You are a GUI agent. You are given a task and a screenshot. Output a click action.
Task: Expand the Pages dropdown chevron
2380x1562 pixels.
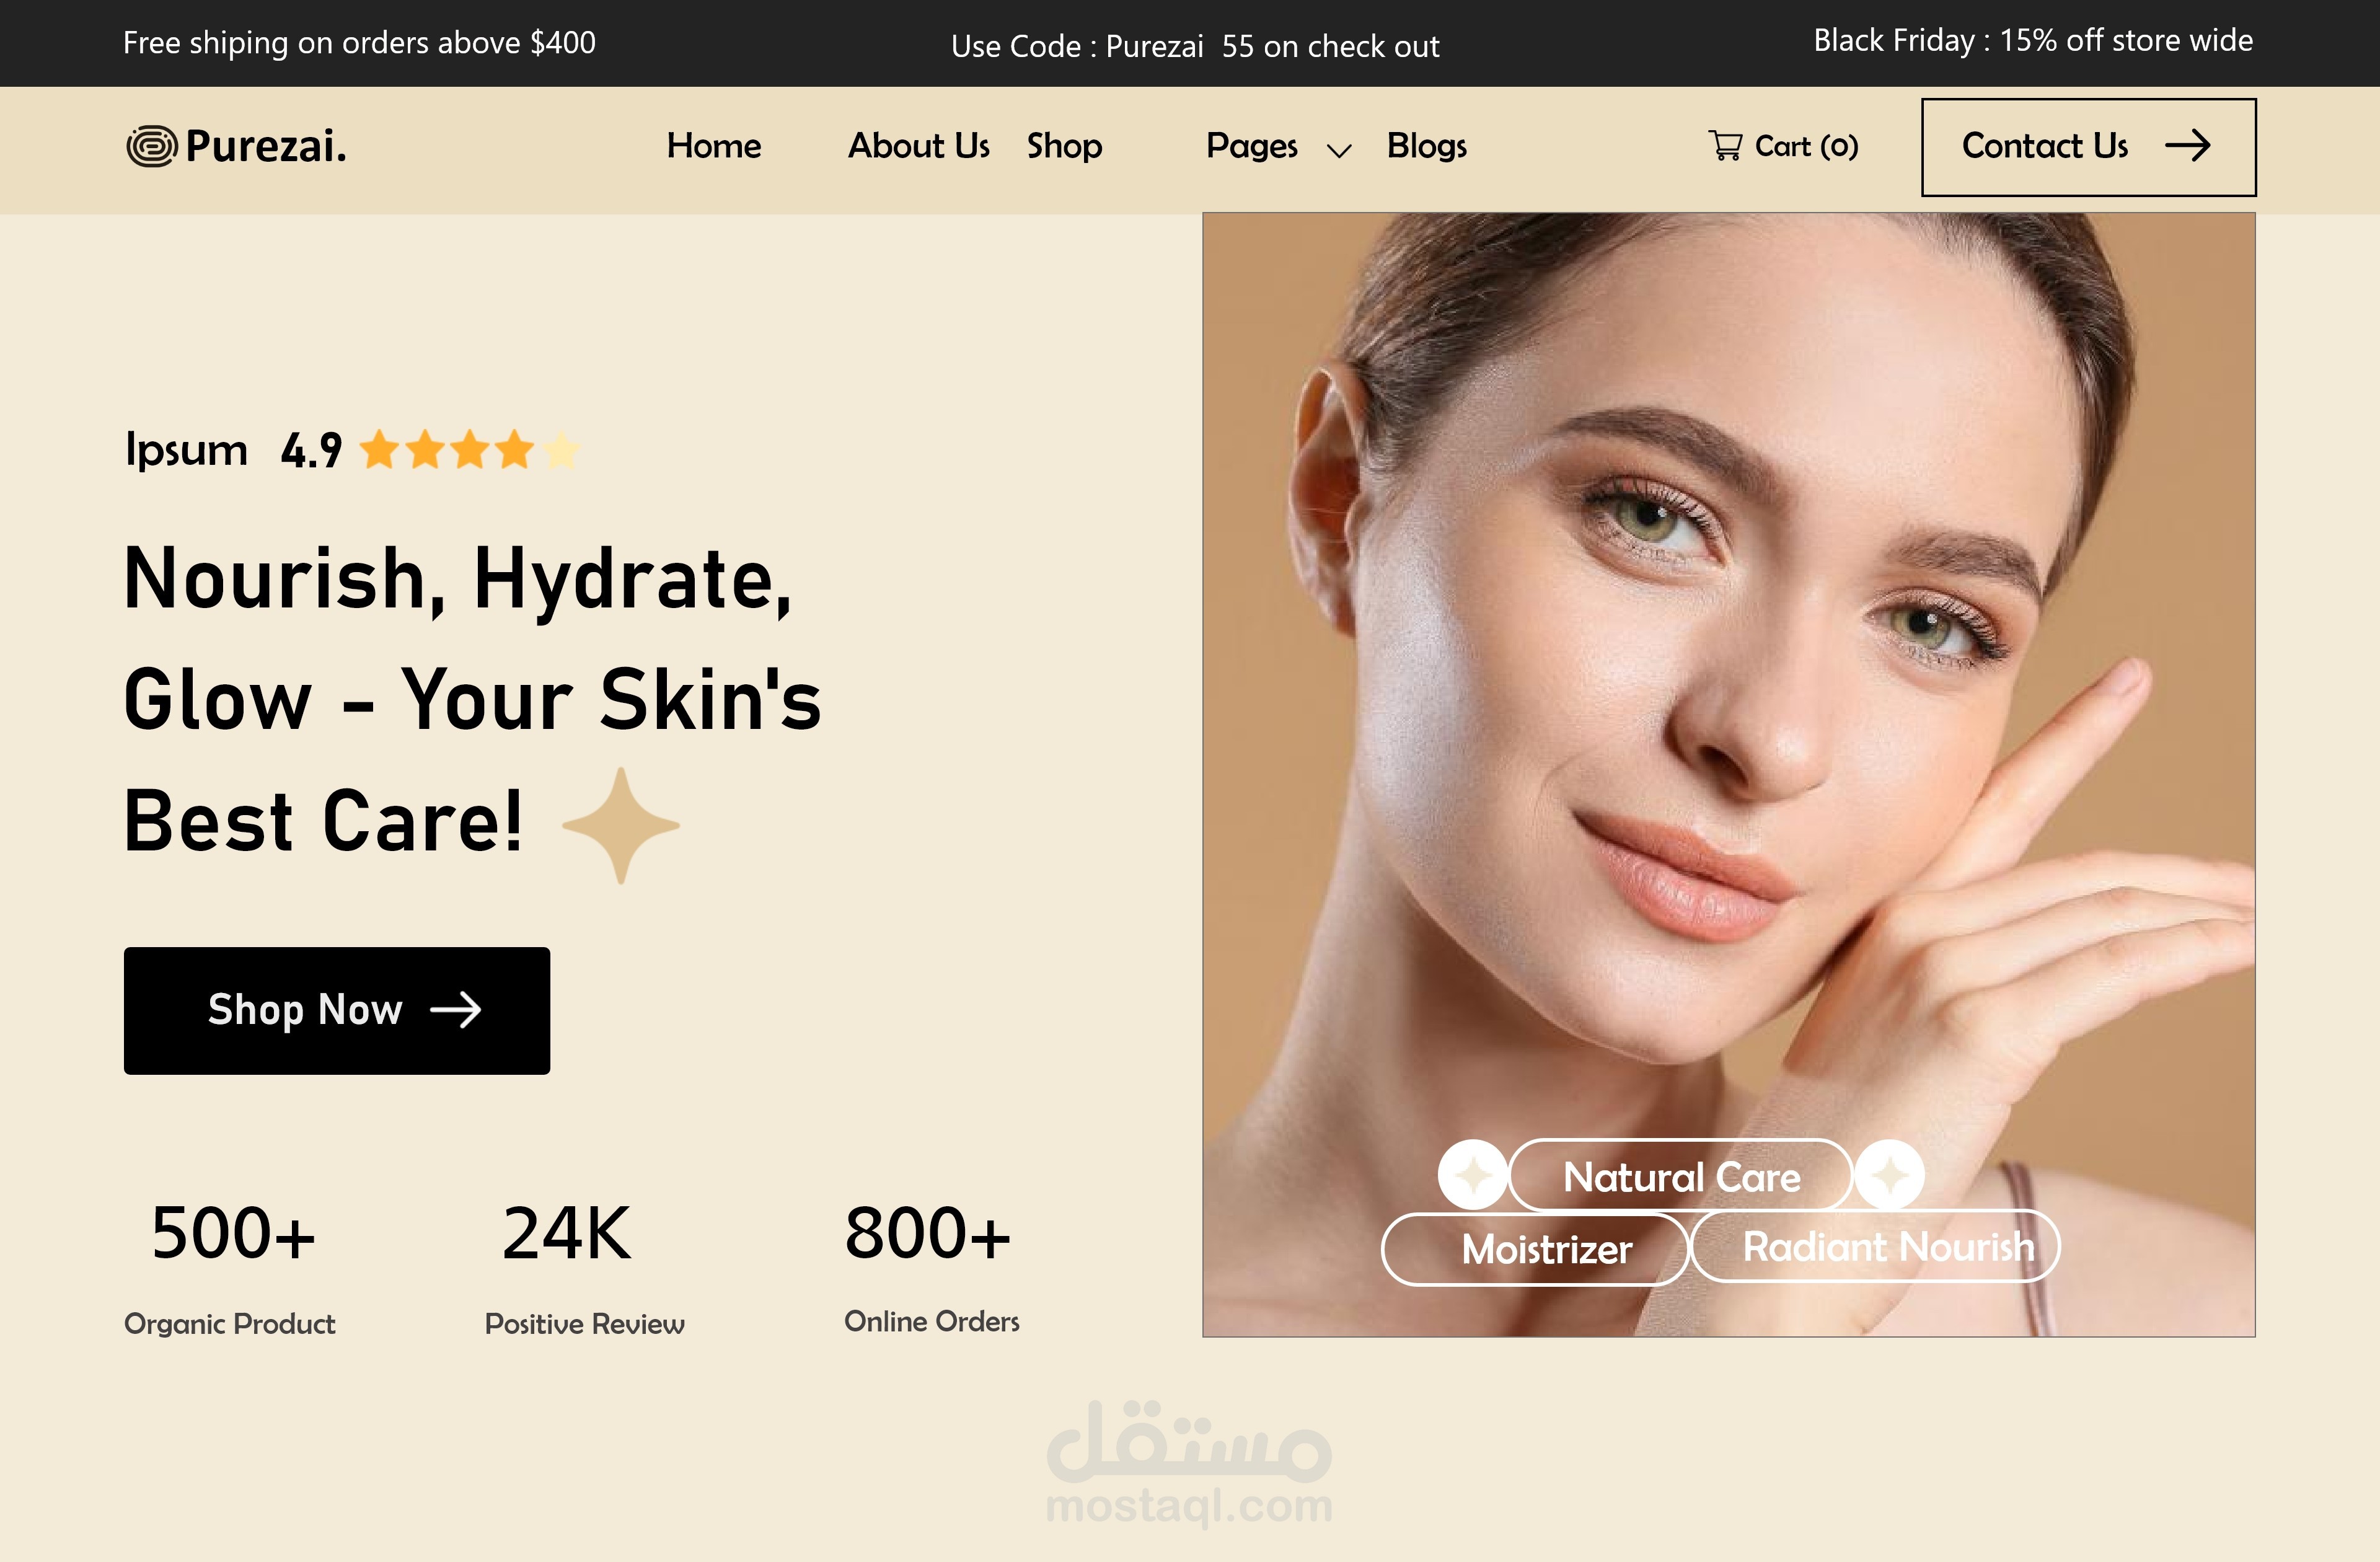(x=1338, y=151)
